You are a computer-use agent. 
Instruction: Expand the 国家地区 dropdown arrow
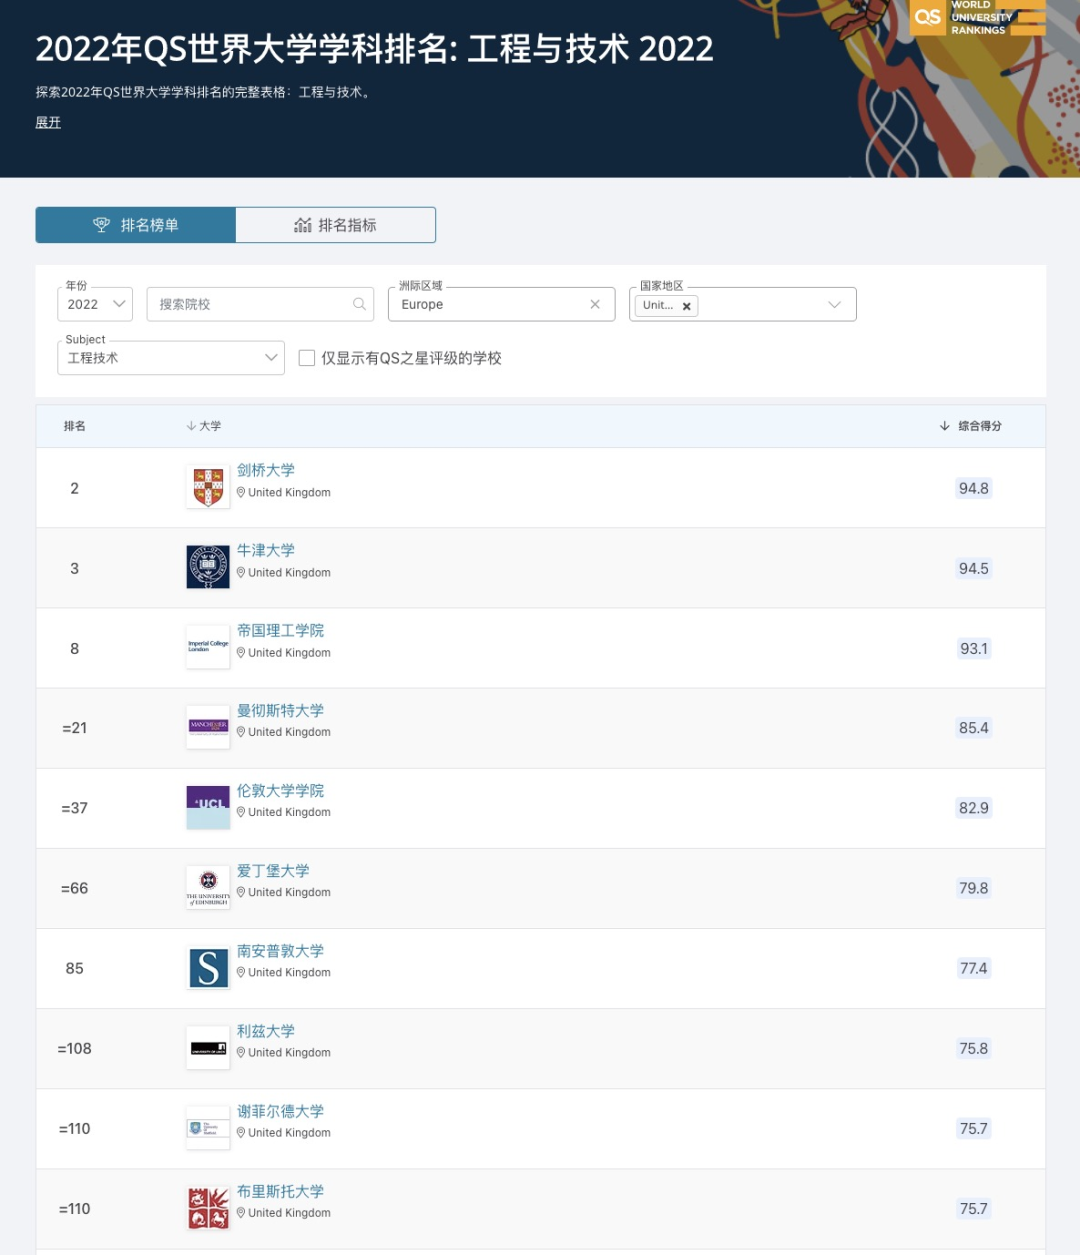coord(835,305)
